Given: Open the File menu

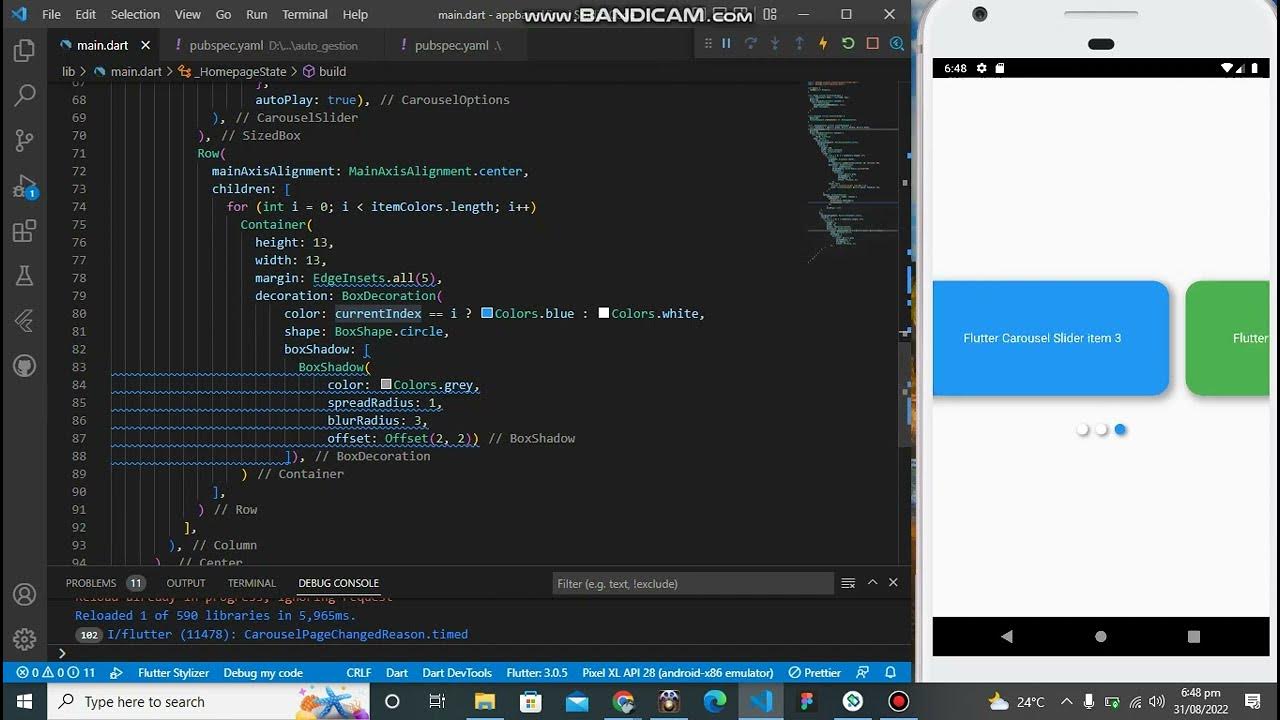Looking at the screenshot, I should coord(51,15).
